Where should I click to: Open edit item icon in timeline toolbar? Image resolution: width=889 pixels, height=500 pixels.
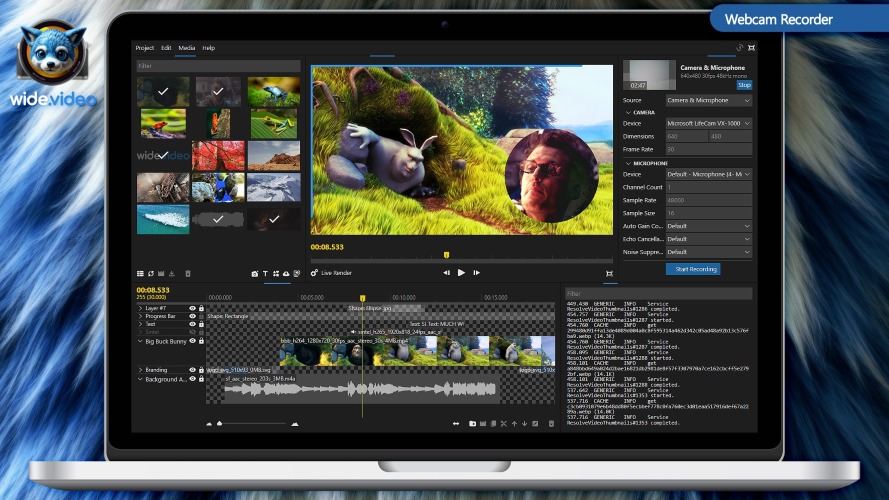[535, 423]
